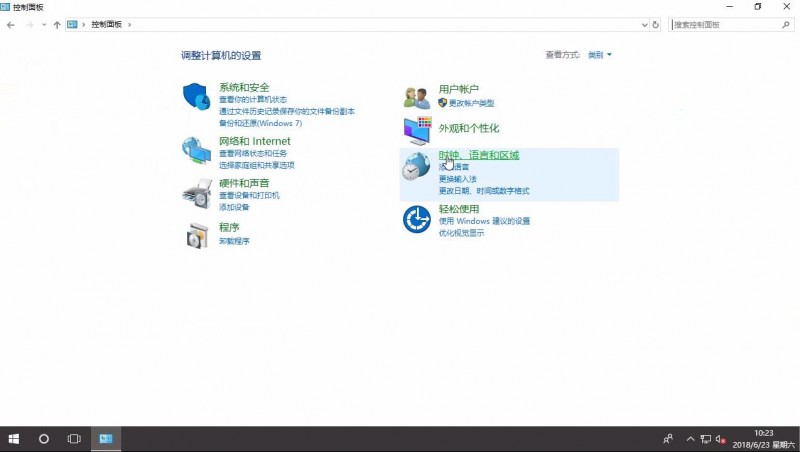The width and height of the screenshot is (800, 452).
Task: Open the User Accounts people icon
Action: [416, 98]
